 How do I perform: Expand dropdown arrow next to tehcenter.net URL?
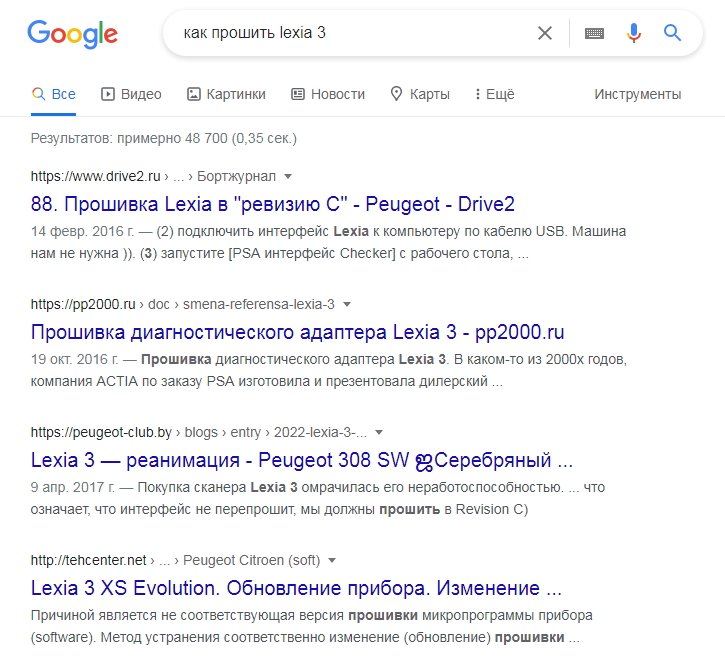tap(332, 560)
